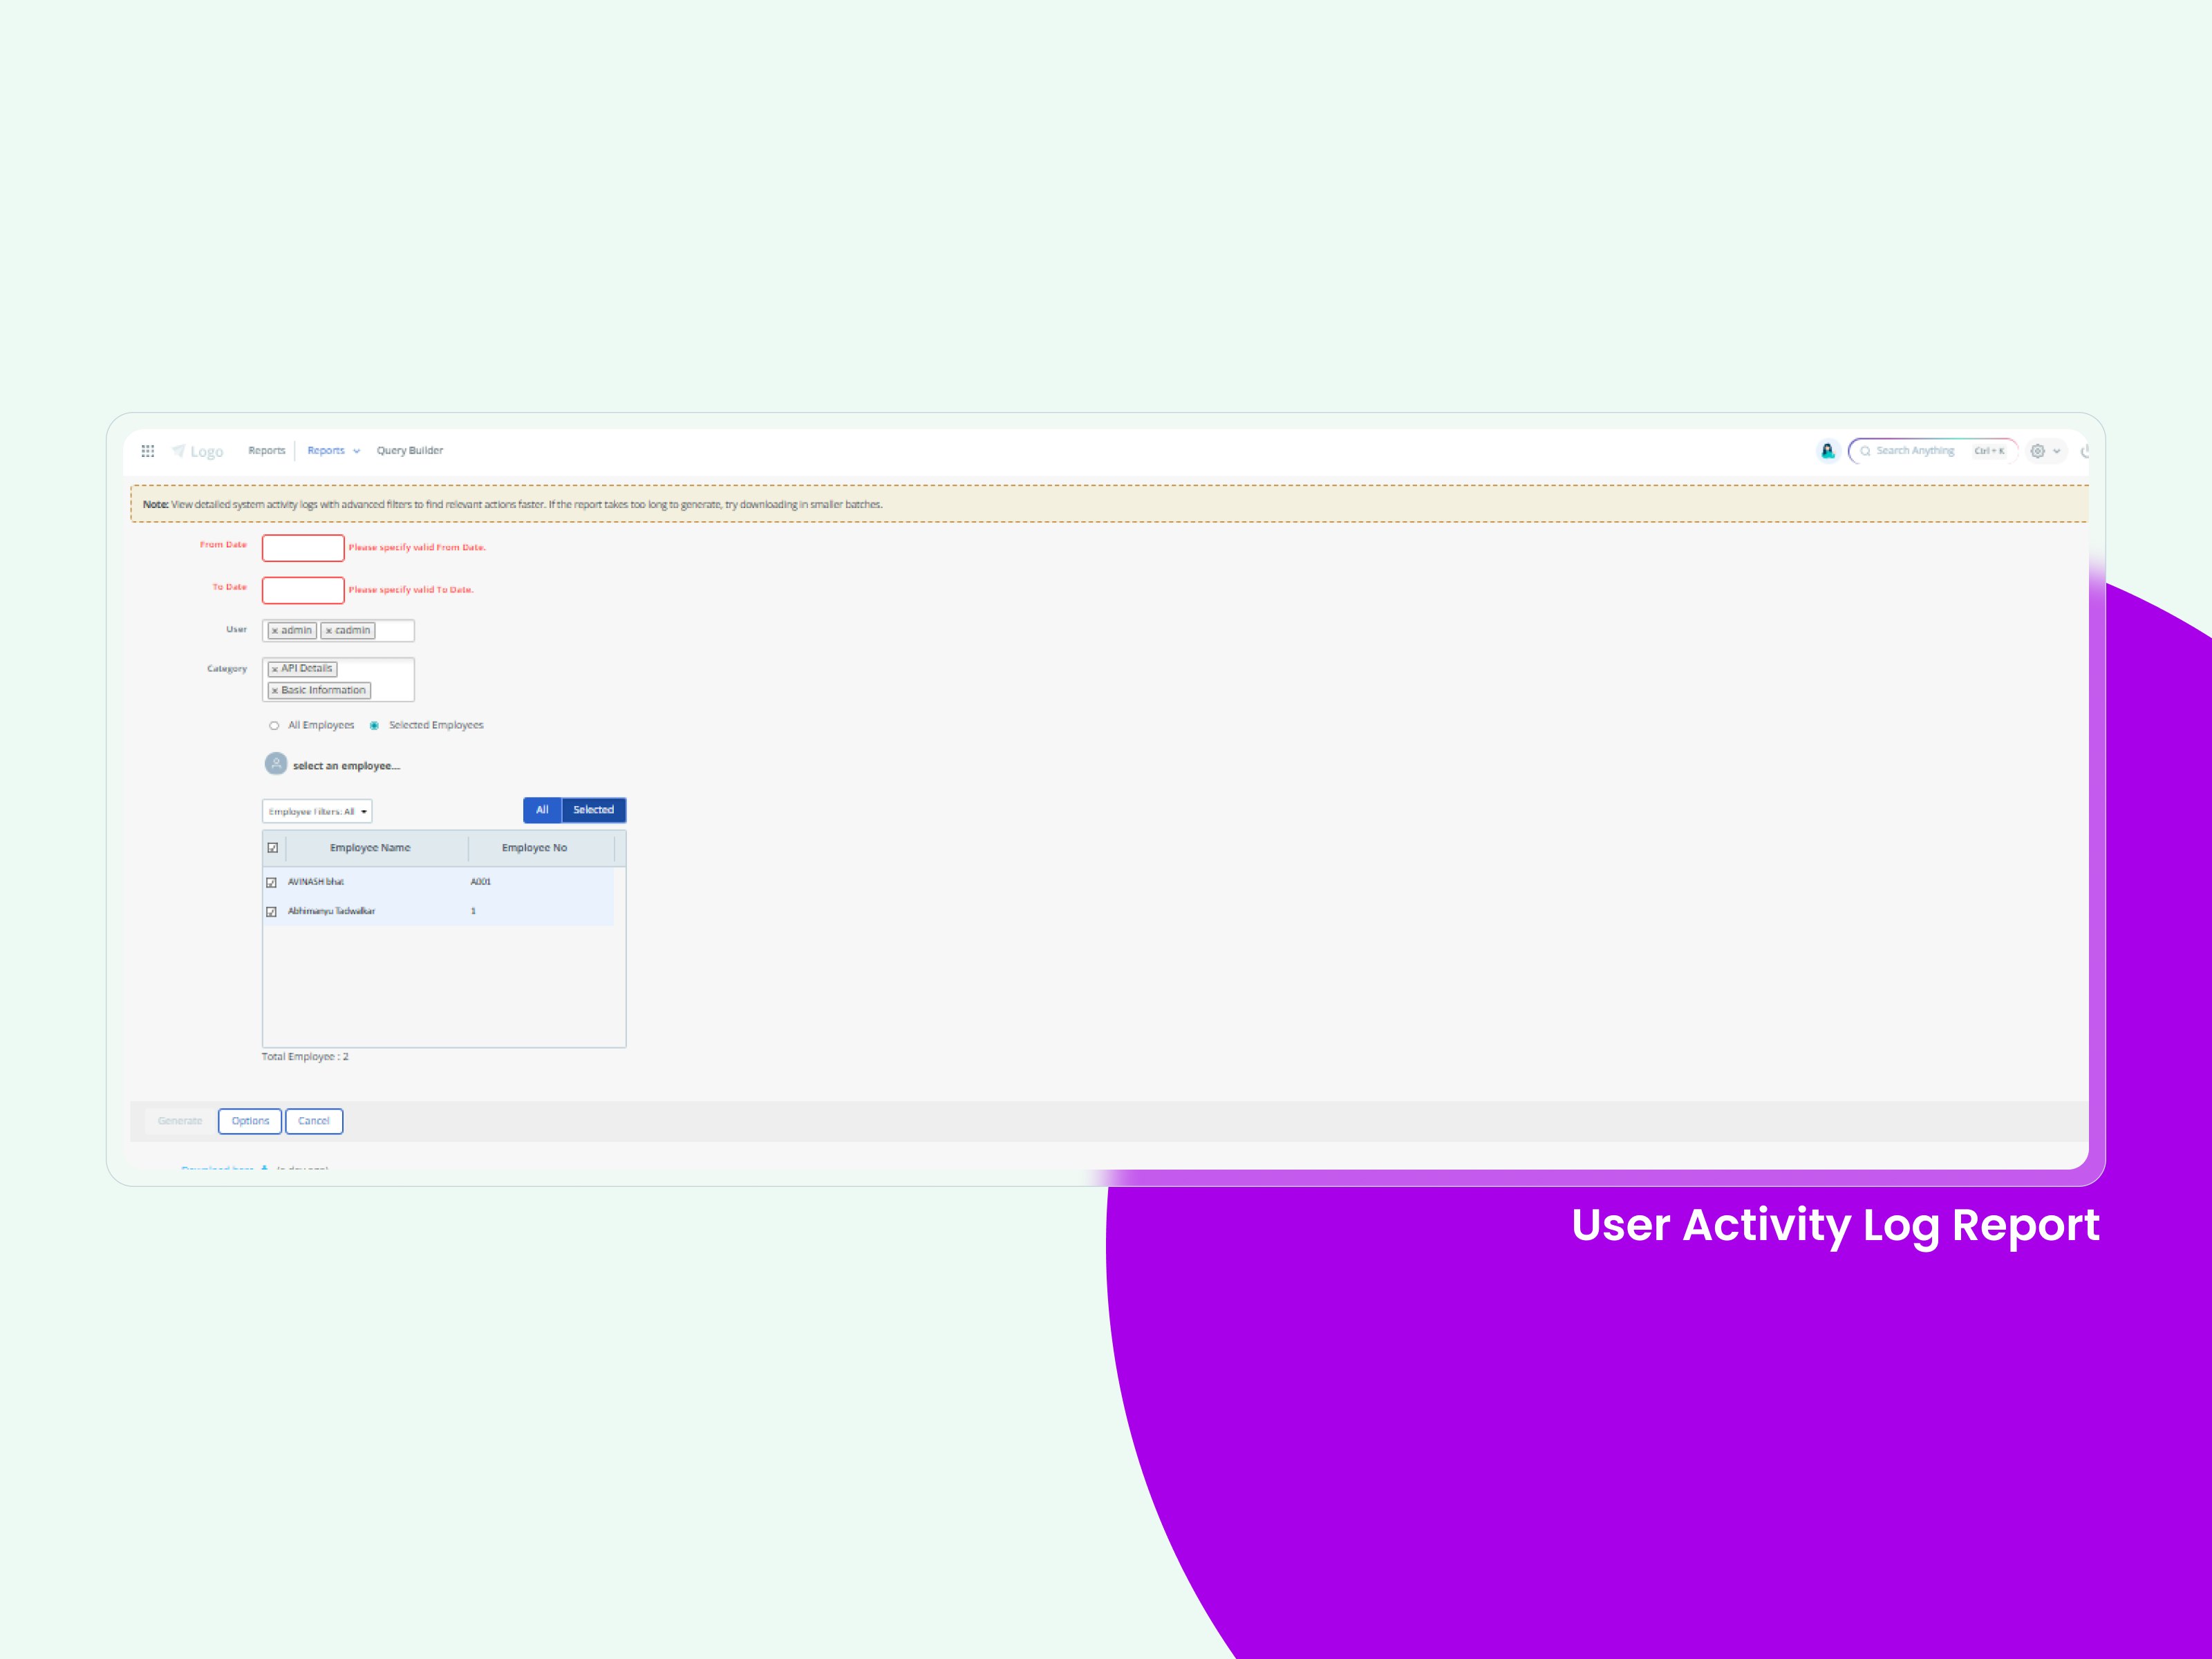Image resolution: width=2212 pixels, height=1659 pixels.
Task: Click the power logout icon
Action: coord(2084,452)
